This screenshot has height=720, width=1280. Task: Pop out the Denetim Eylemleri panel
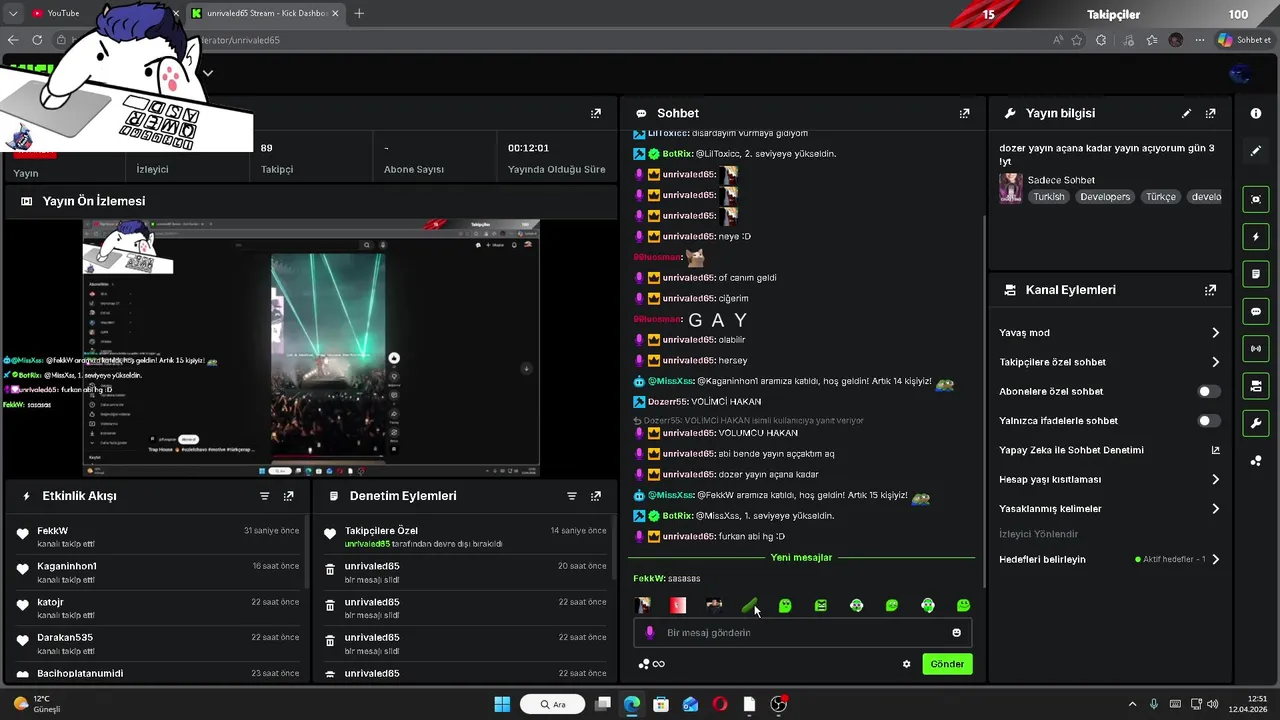coord(595,496)
